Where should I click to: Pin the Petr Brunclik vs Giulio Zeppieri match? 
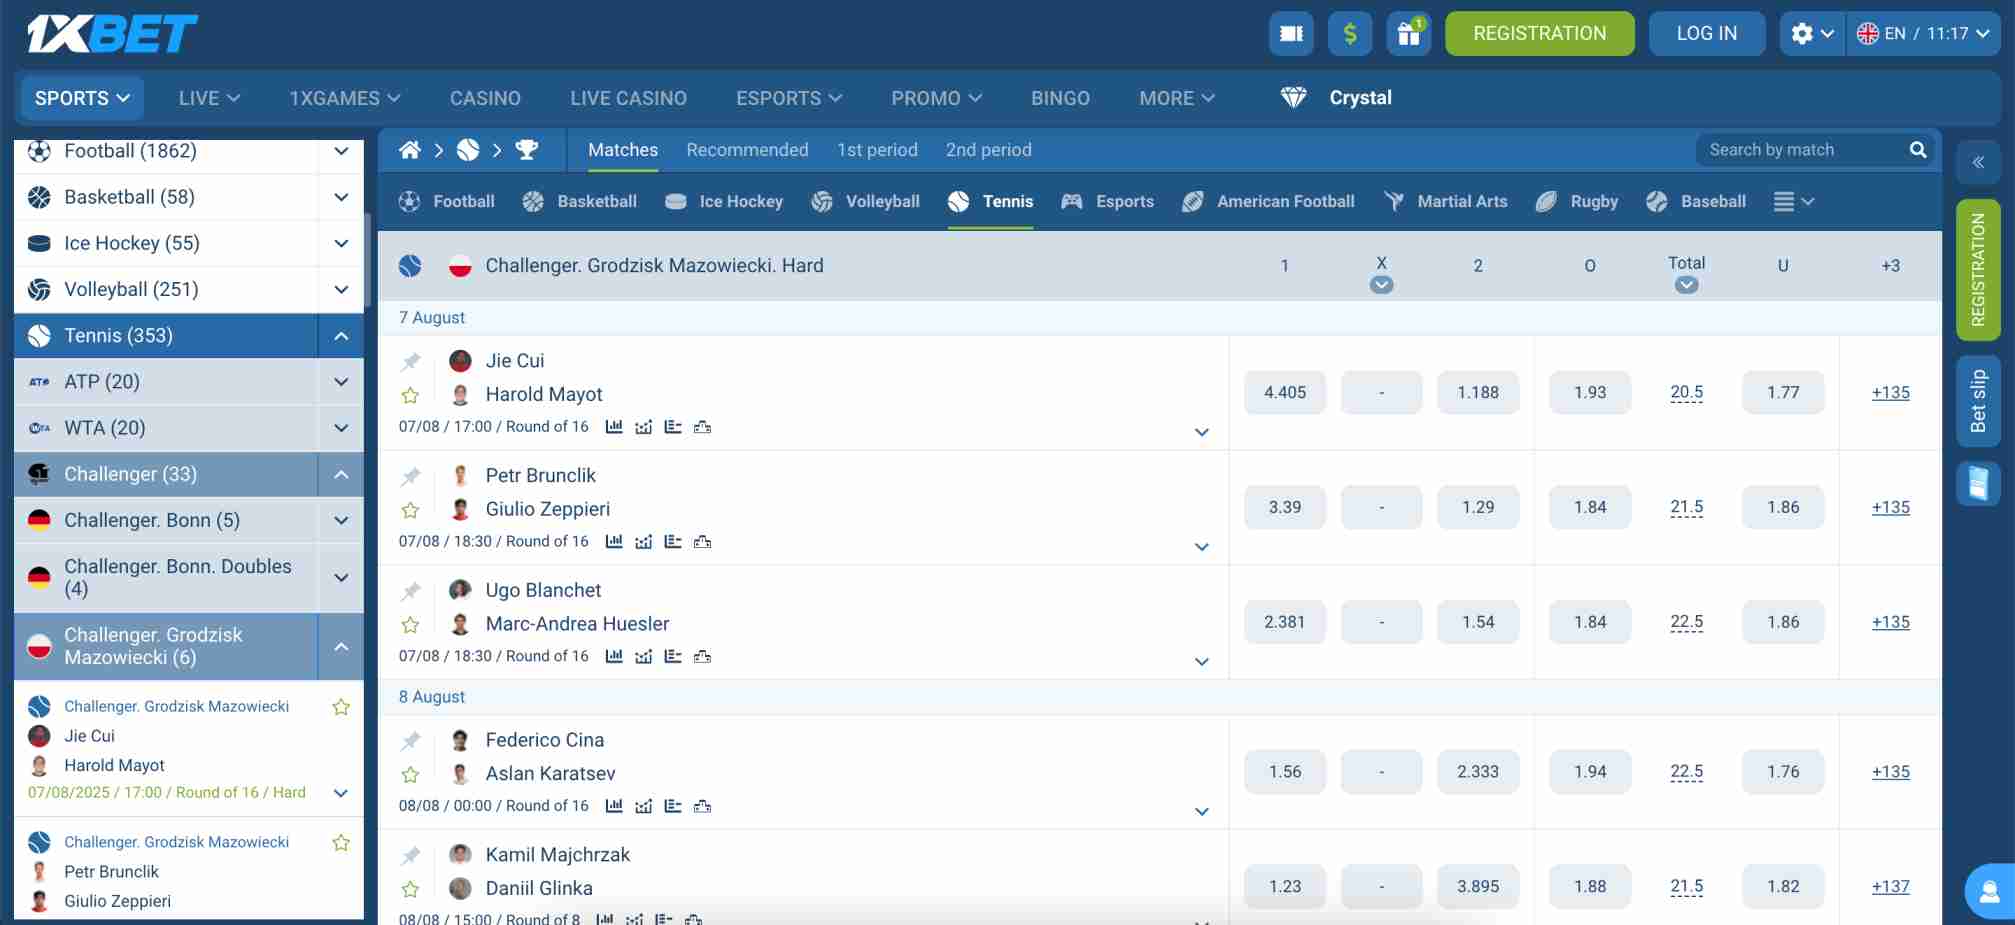pyautogui.click(x=410, y=476)
